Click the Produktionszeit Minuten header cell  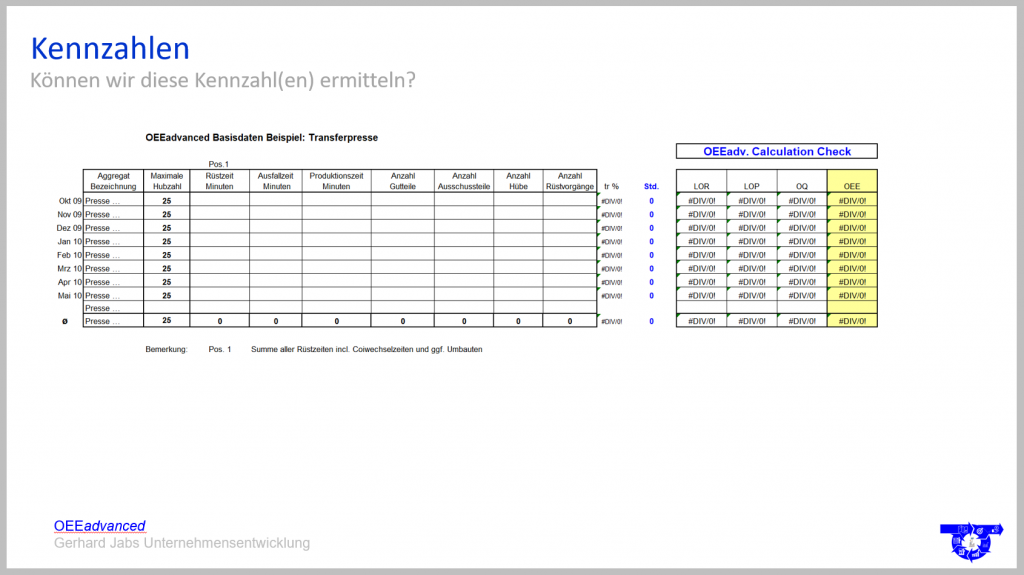pyautogui.click(x=336, y=181)
